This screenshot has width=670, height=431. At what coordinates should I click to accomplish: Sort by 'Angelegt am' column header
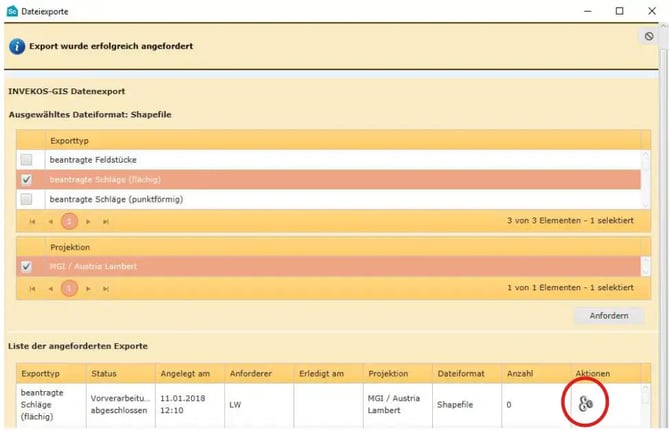tap(190, 373)
